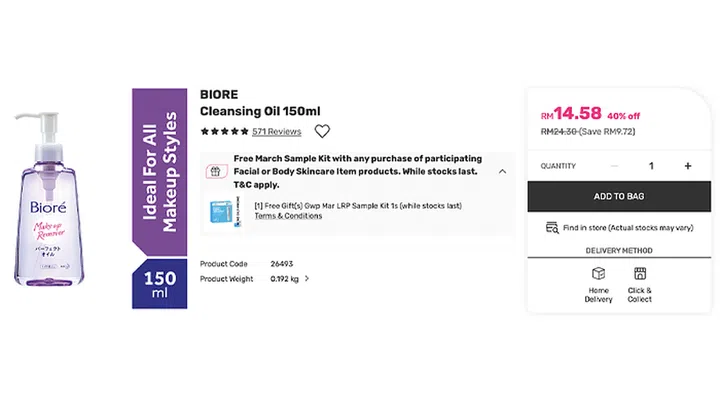Click the Cleansing Oil 150ml product title
This screenshot has height=411, width=720.
260,111
